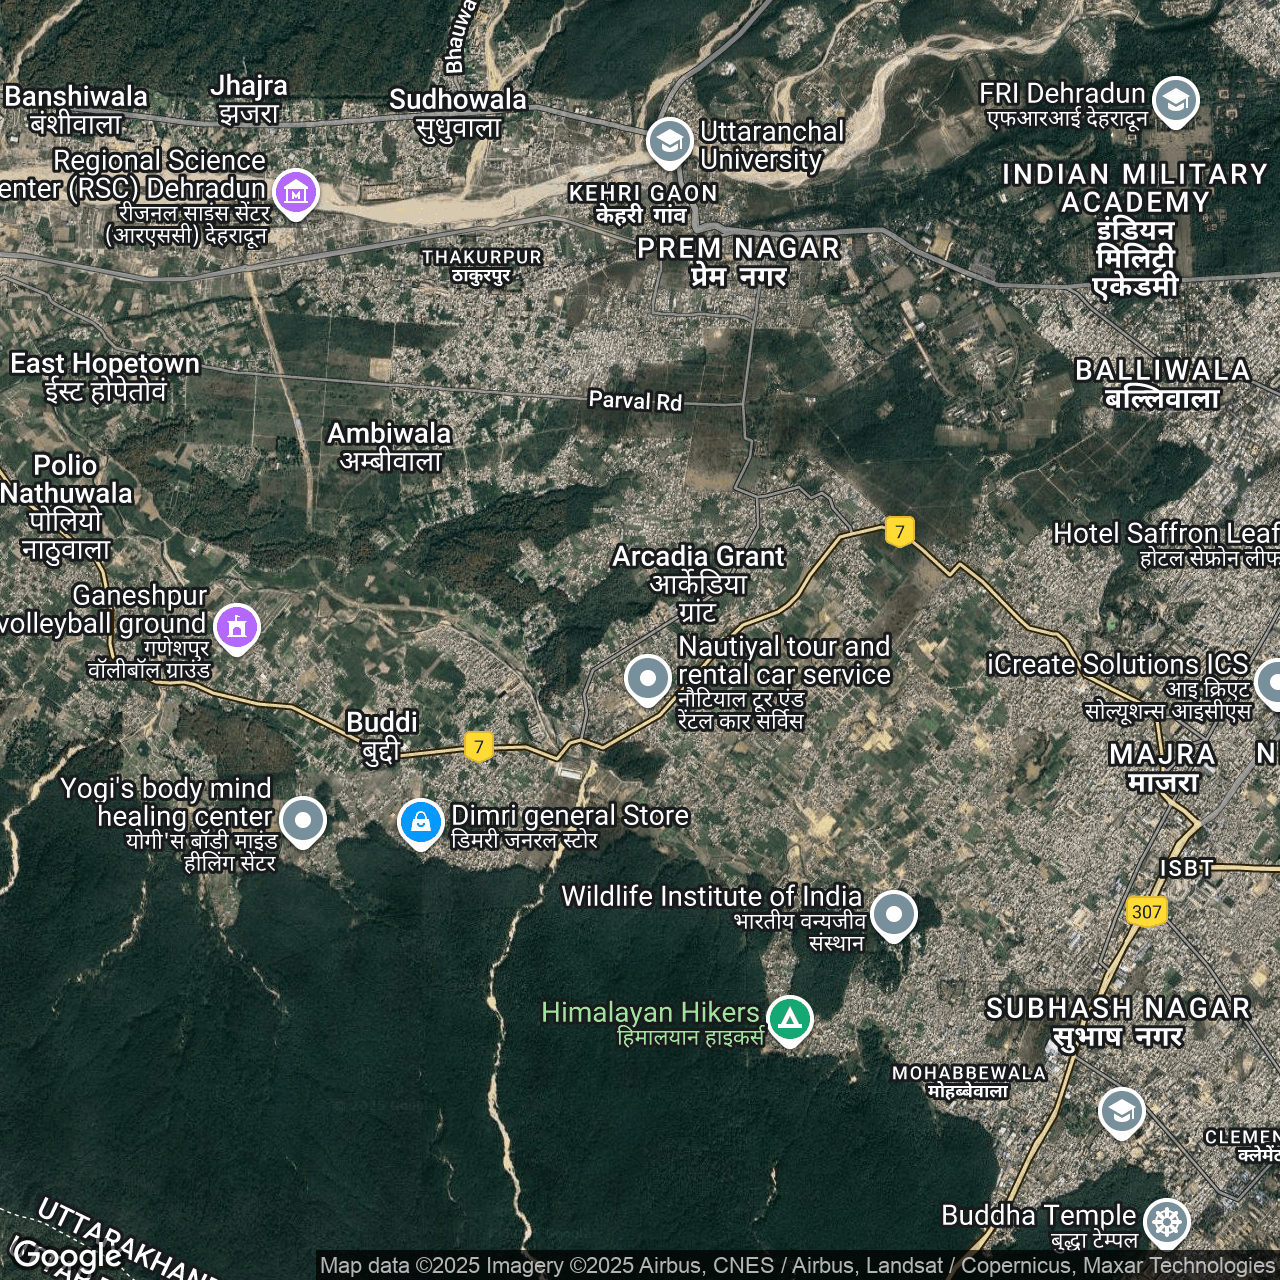
Task: Select the Wildlife Institute of India pin
Action: pos(893,913)
